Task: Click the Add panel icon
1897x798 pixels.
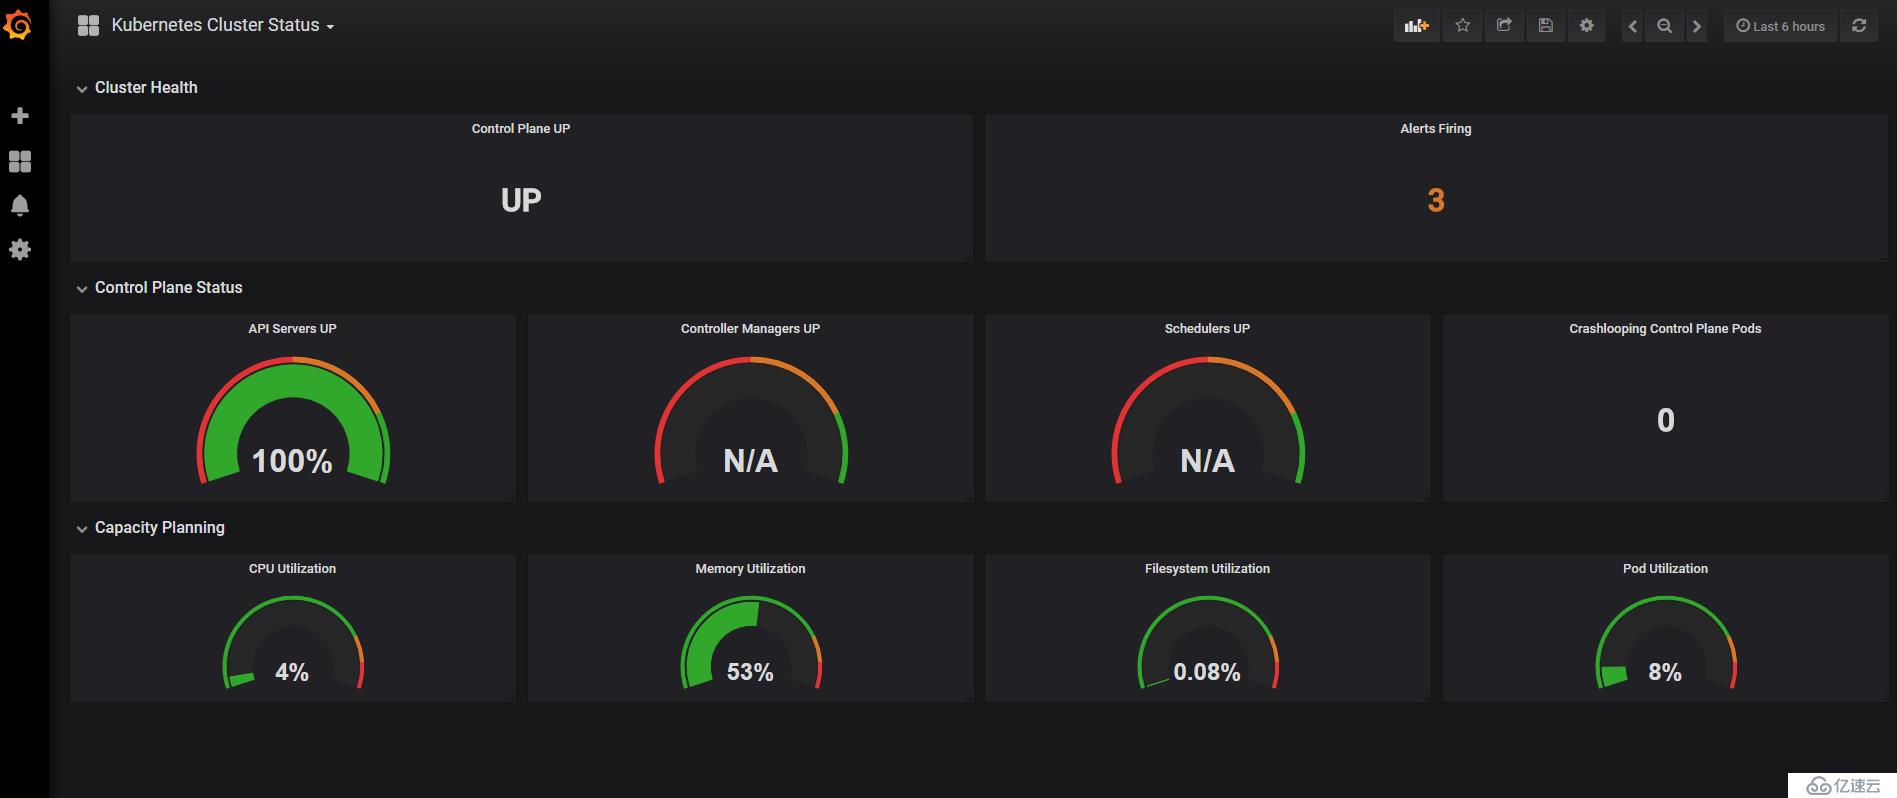Action: tap(1416, 26)
